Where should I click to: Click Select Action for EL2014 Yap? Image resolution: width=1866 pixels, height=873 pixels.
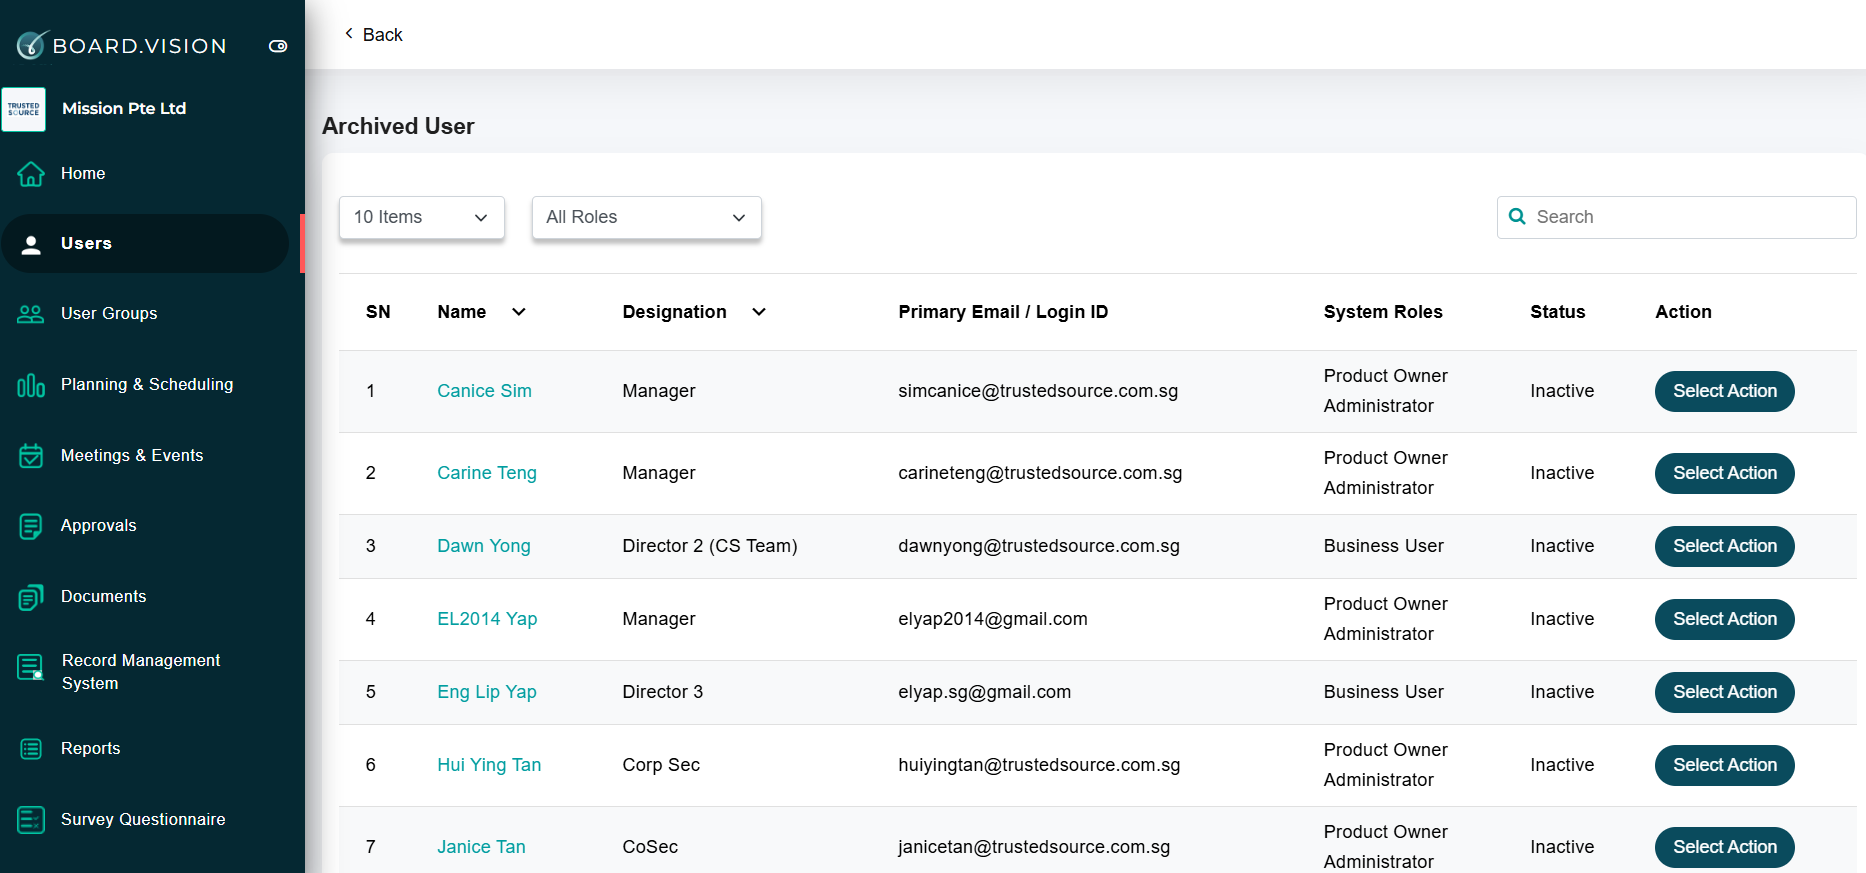[x=1725, y=619]
